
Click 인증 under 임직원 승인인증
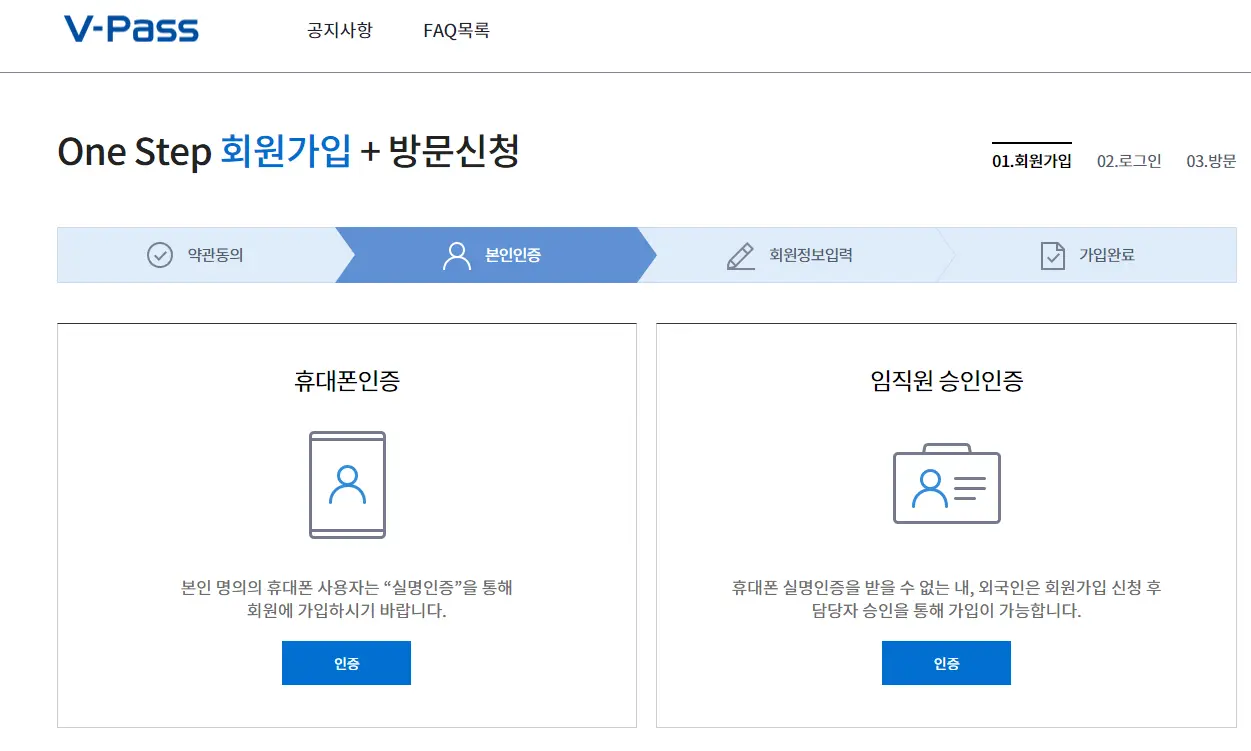946,662
